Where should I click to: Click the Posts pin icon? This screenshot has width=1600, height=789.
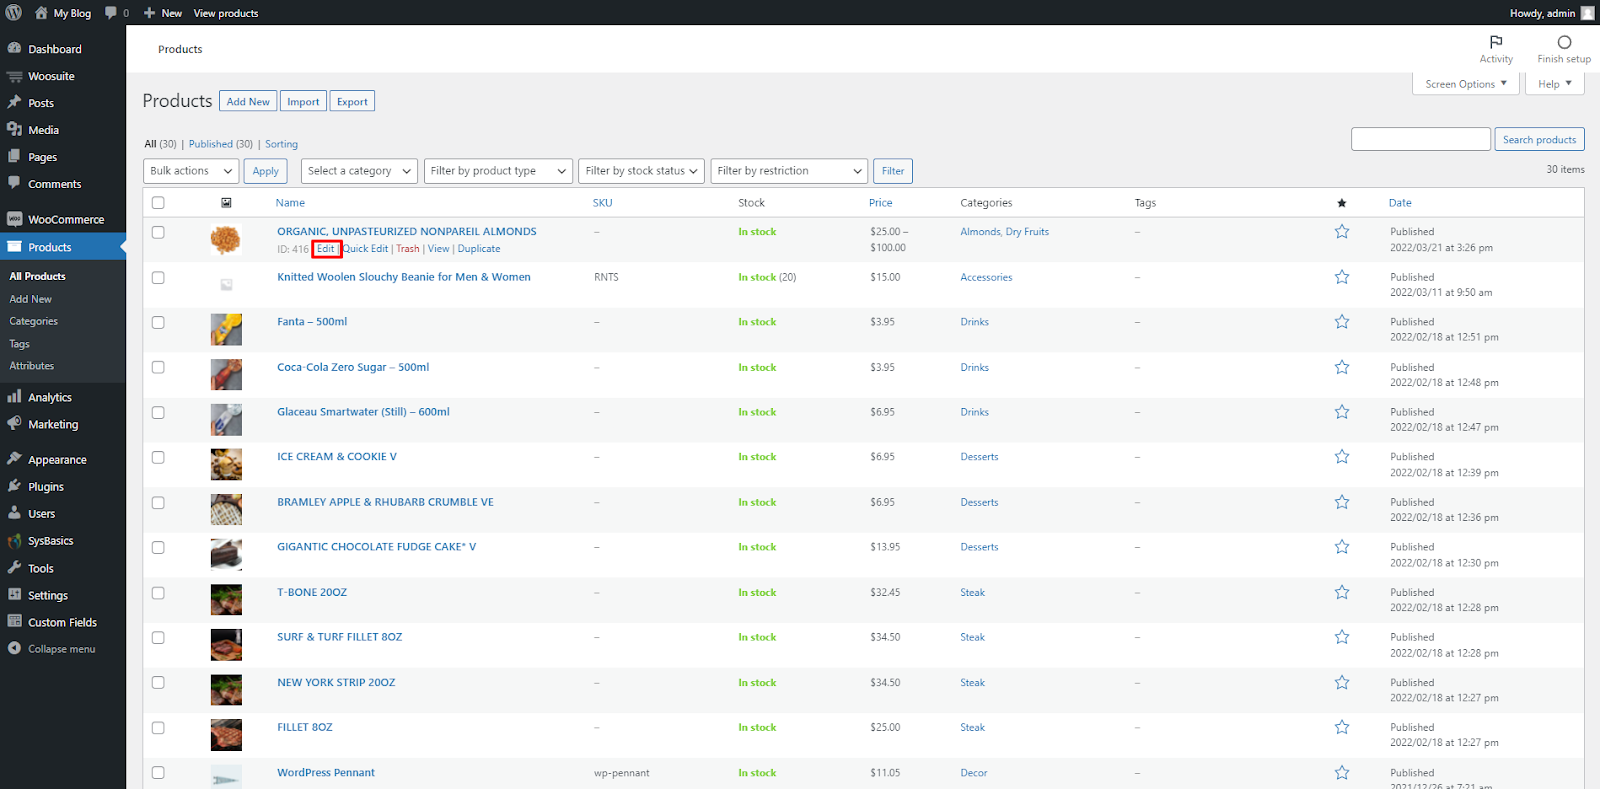[14, 102]
